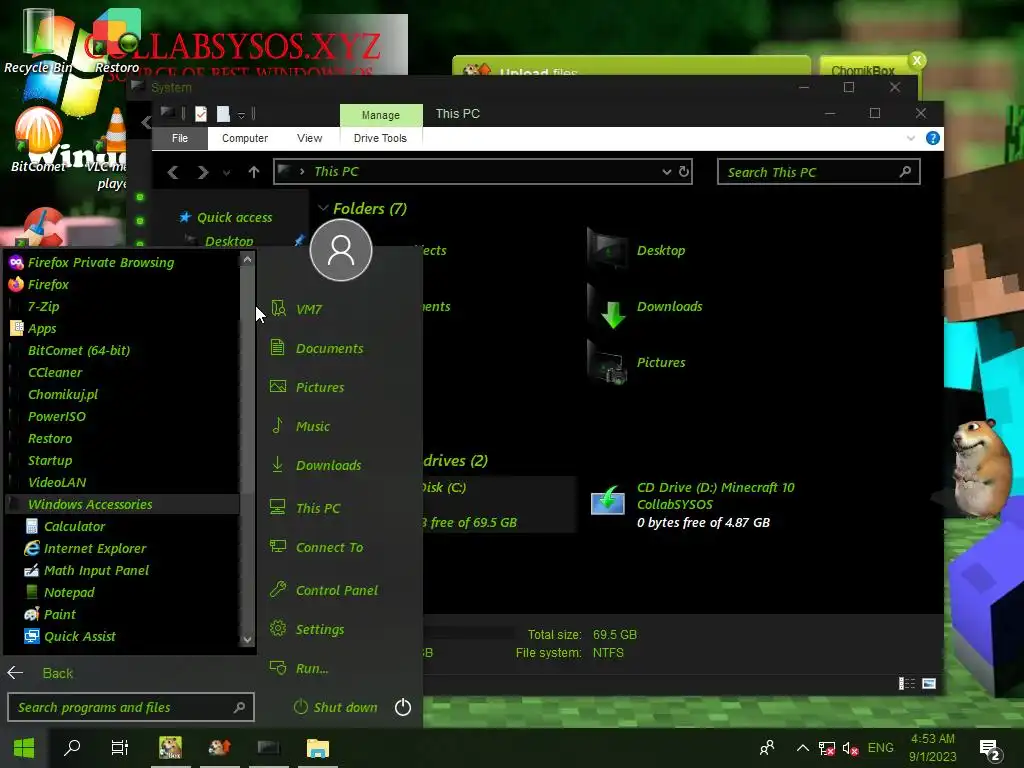Open Explorer help question mark
Screen dimensions: 1024x768
click(933, 138)
